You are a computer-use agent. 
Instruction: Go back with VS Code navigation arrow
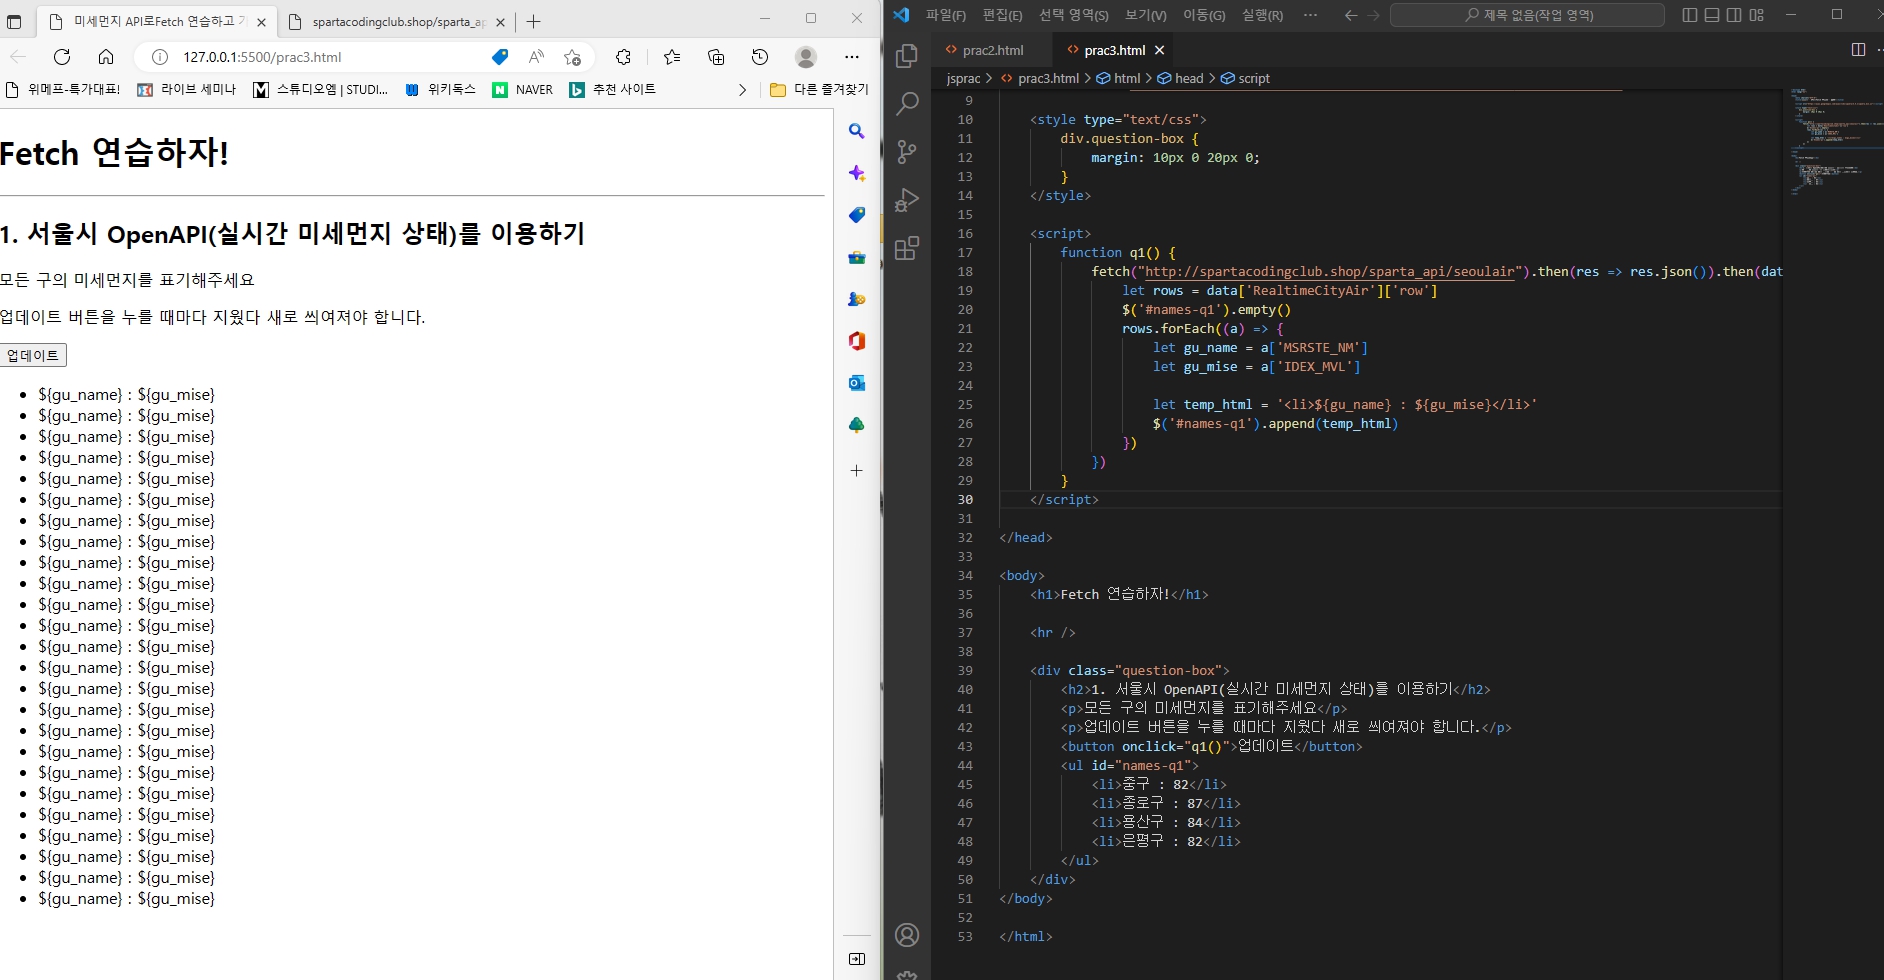point(1351,15)
